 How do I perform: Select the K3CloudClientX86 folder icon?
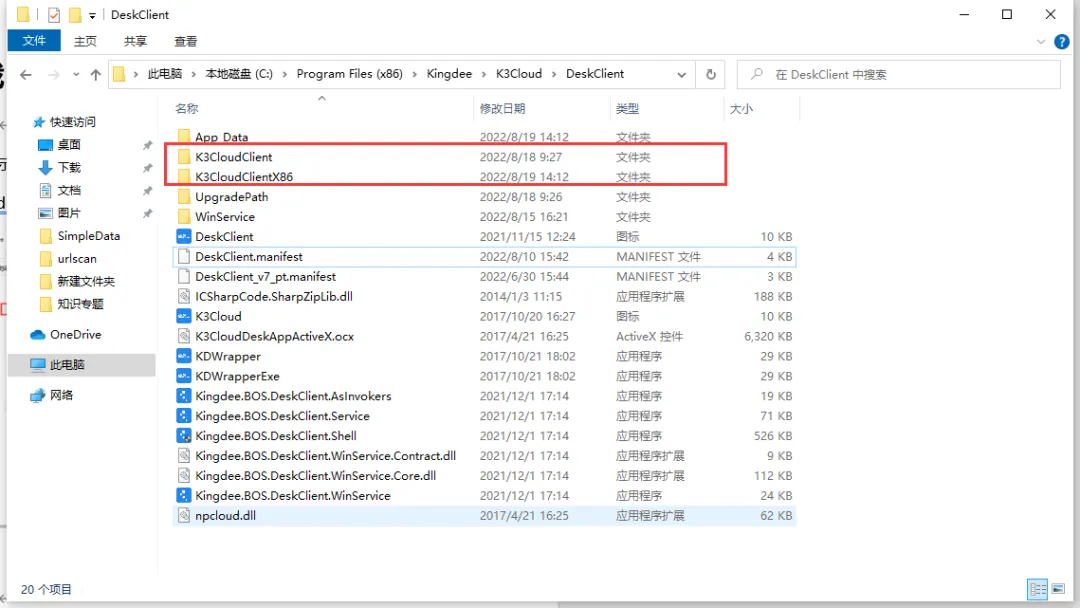183,176
